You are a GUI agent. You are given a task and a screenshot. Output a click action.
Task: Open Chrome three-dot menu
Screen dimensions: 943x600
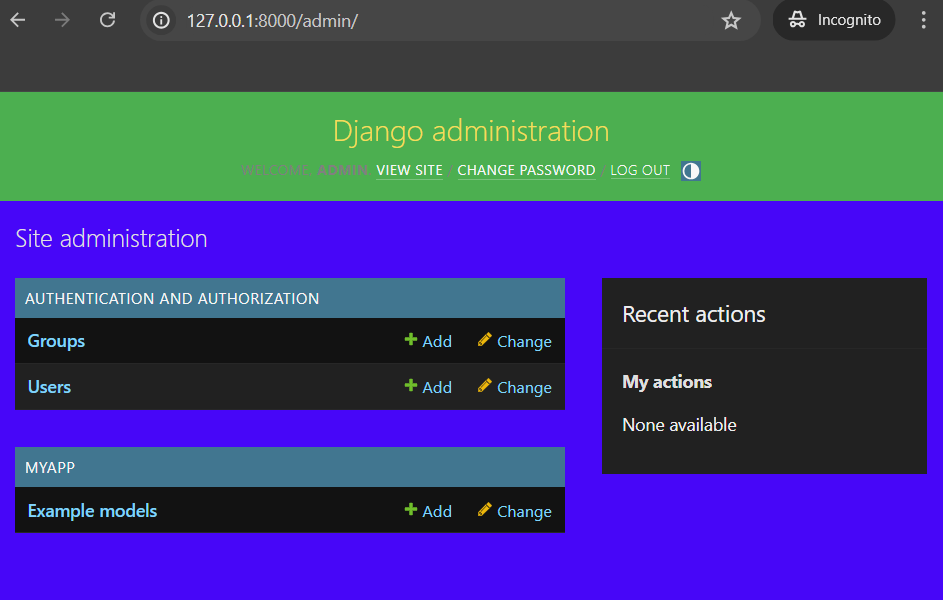[x=923, y=20]
